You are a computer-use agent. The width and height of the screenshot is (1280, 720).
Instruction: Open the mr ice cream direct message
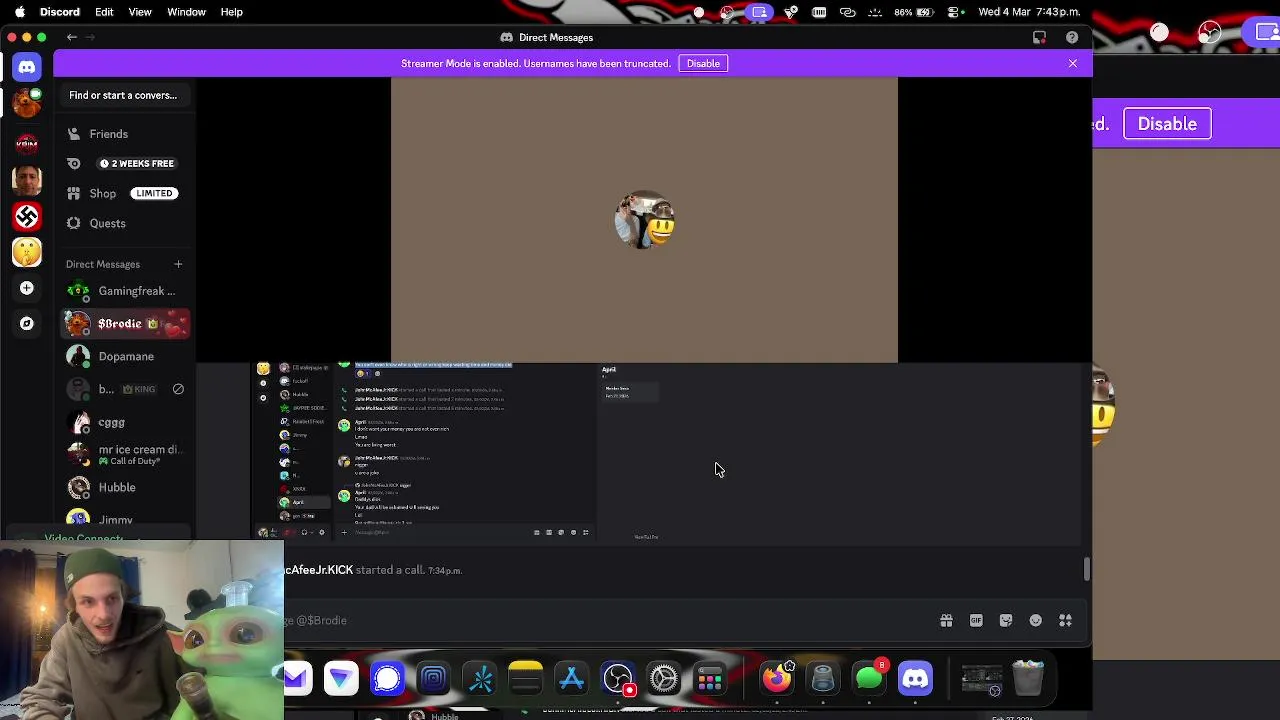pyautogui.click(x=125, y=455)
